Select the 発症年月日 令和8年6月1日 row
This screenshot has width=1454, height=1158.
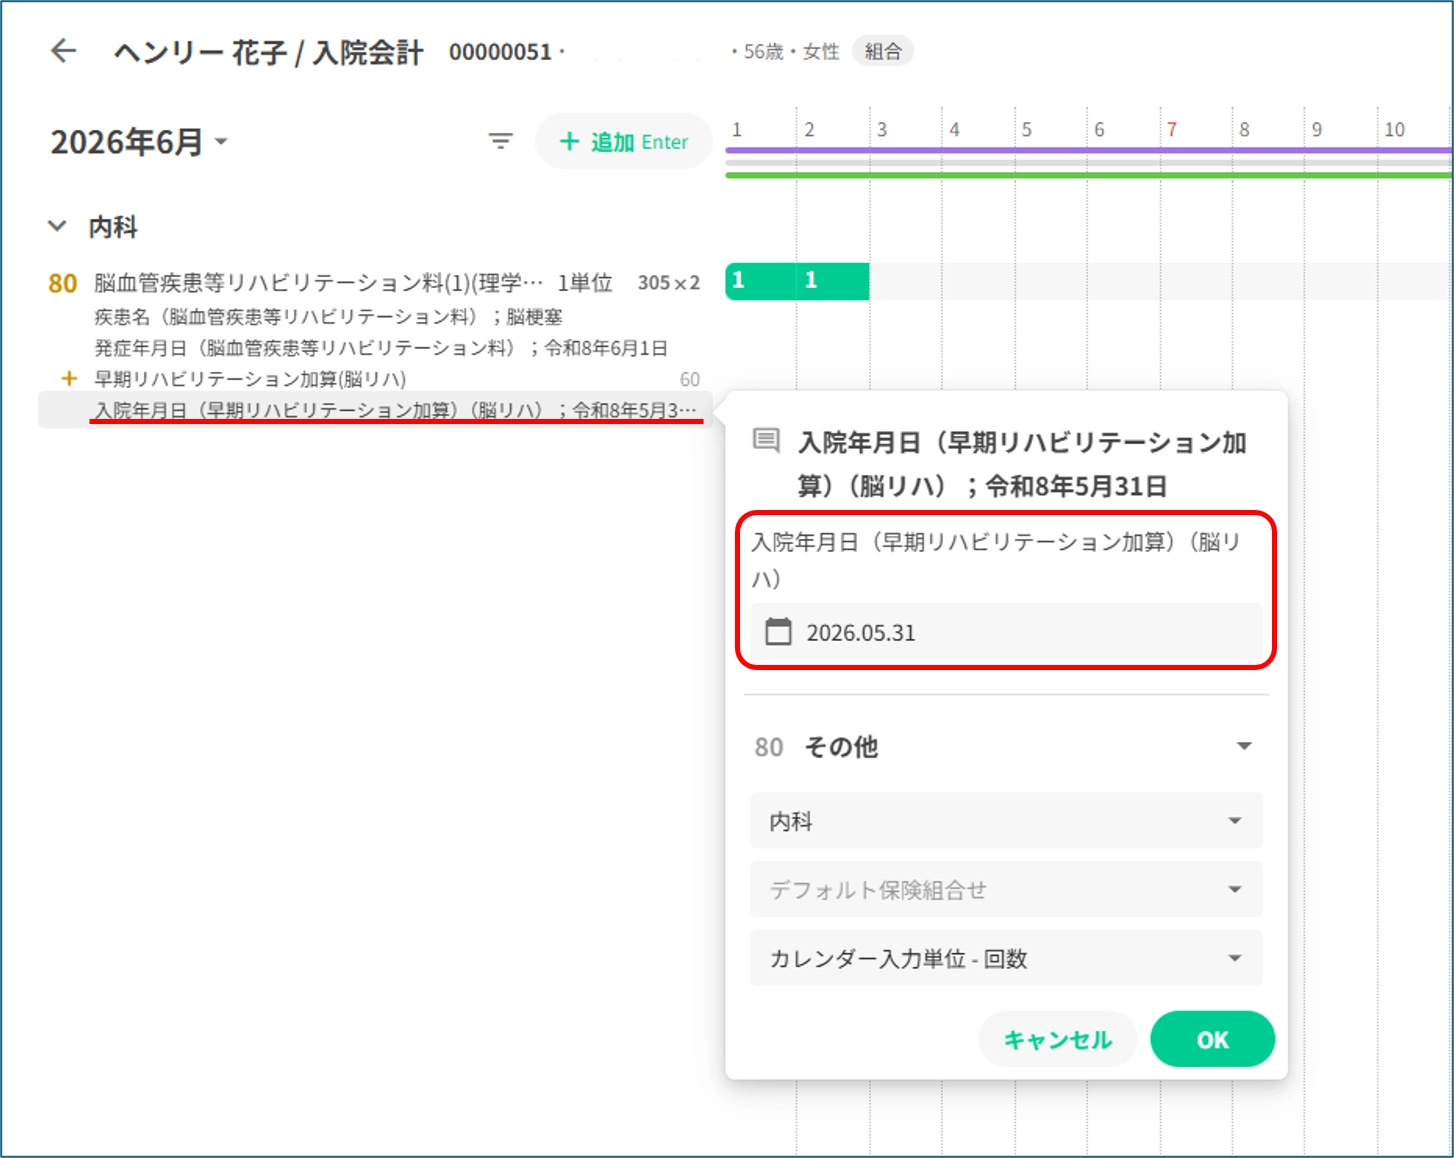coord(381,348)
